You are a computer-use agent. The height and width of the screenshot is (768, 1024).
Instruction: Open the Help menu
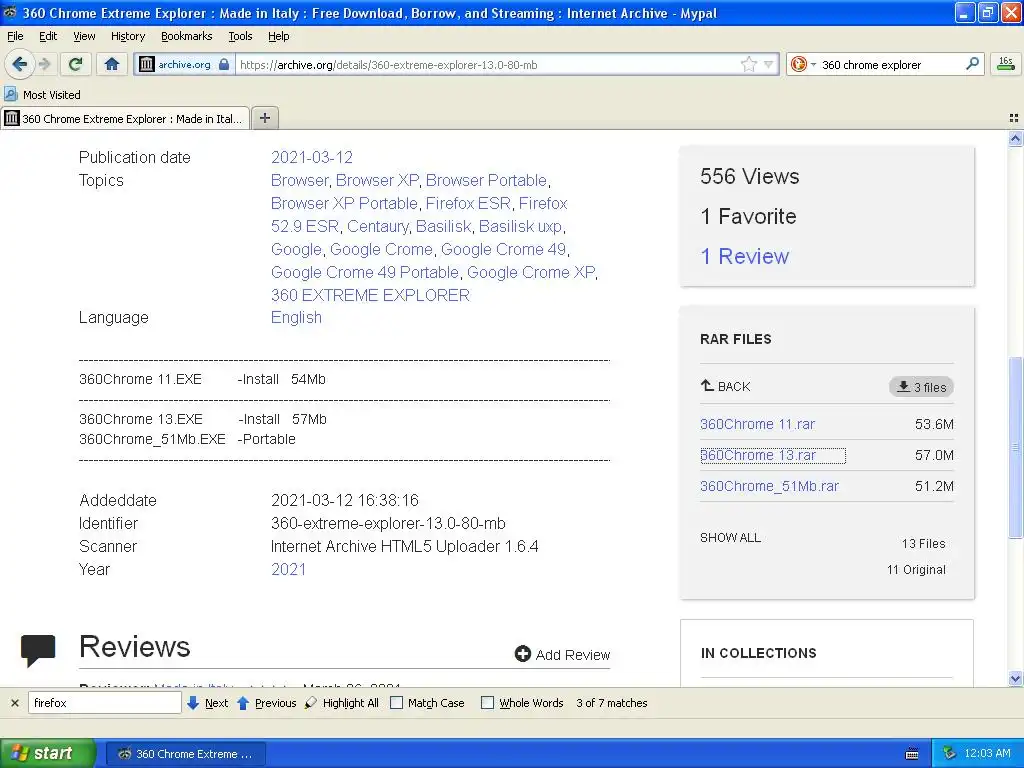tap(278, 36)
